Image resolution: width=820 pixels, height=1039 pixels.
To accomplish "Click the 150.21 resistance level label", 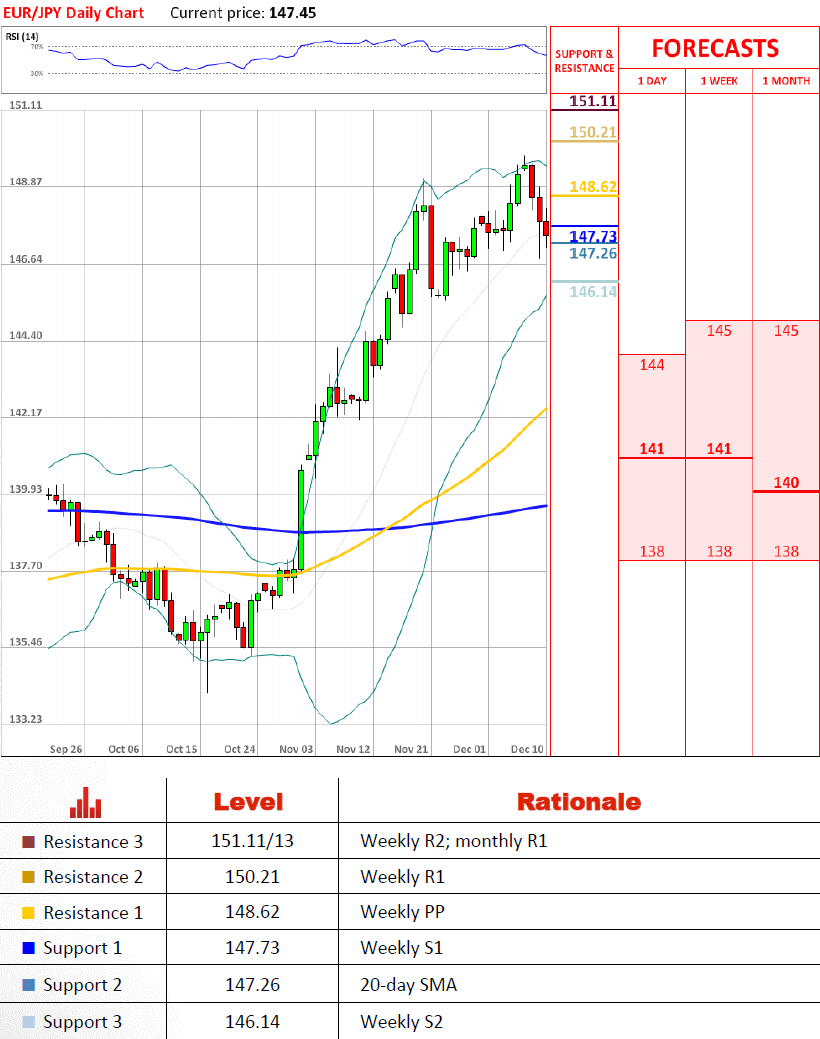I will pos(593,132).
